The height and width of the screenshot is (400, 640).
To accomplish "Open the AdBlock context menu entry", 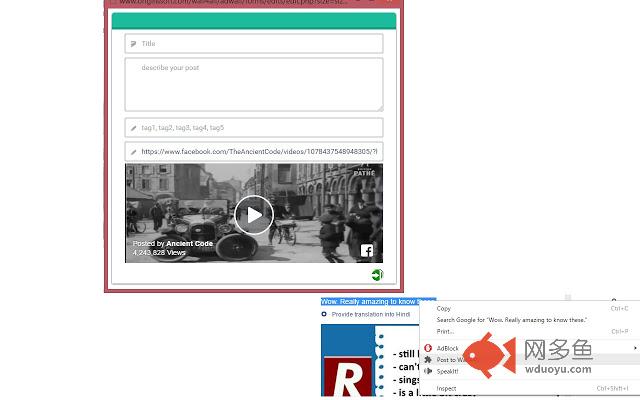I will 530,348.
